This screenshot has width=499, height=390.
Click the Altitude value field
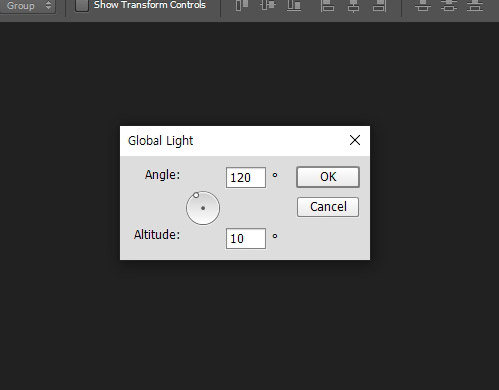point(246,239)
